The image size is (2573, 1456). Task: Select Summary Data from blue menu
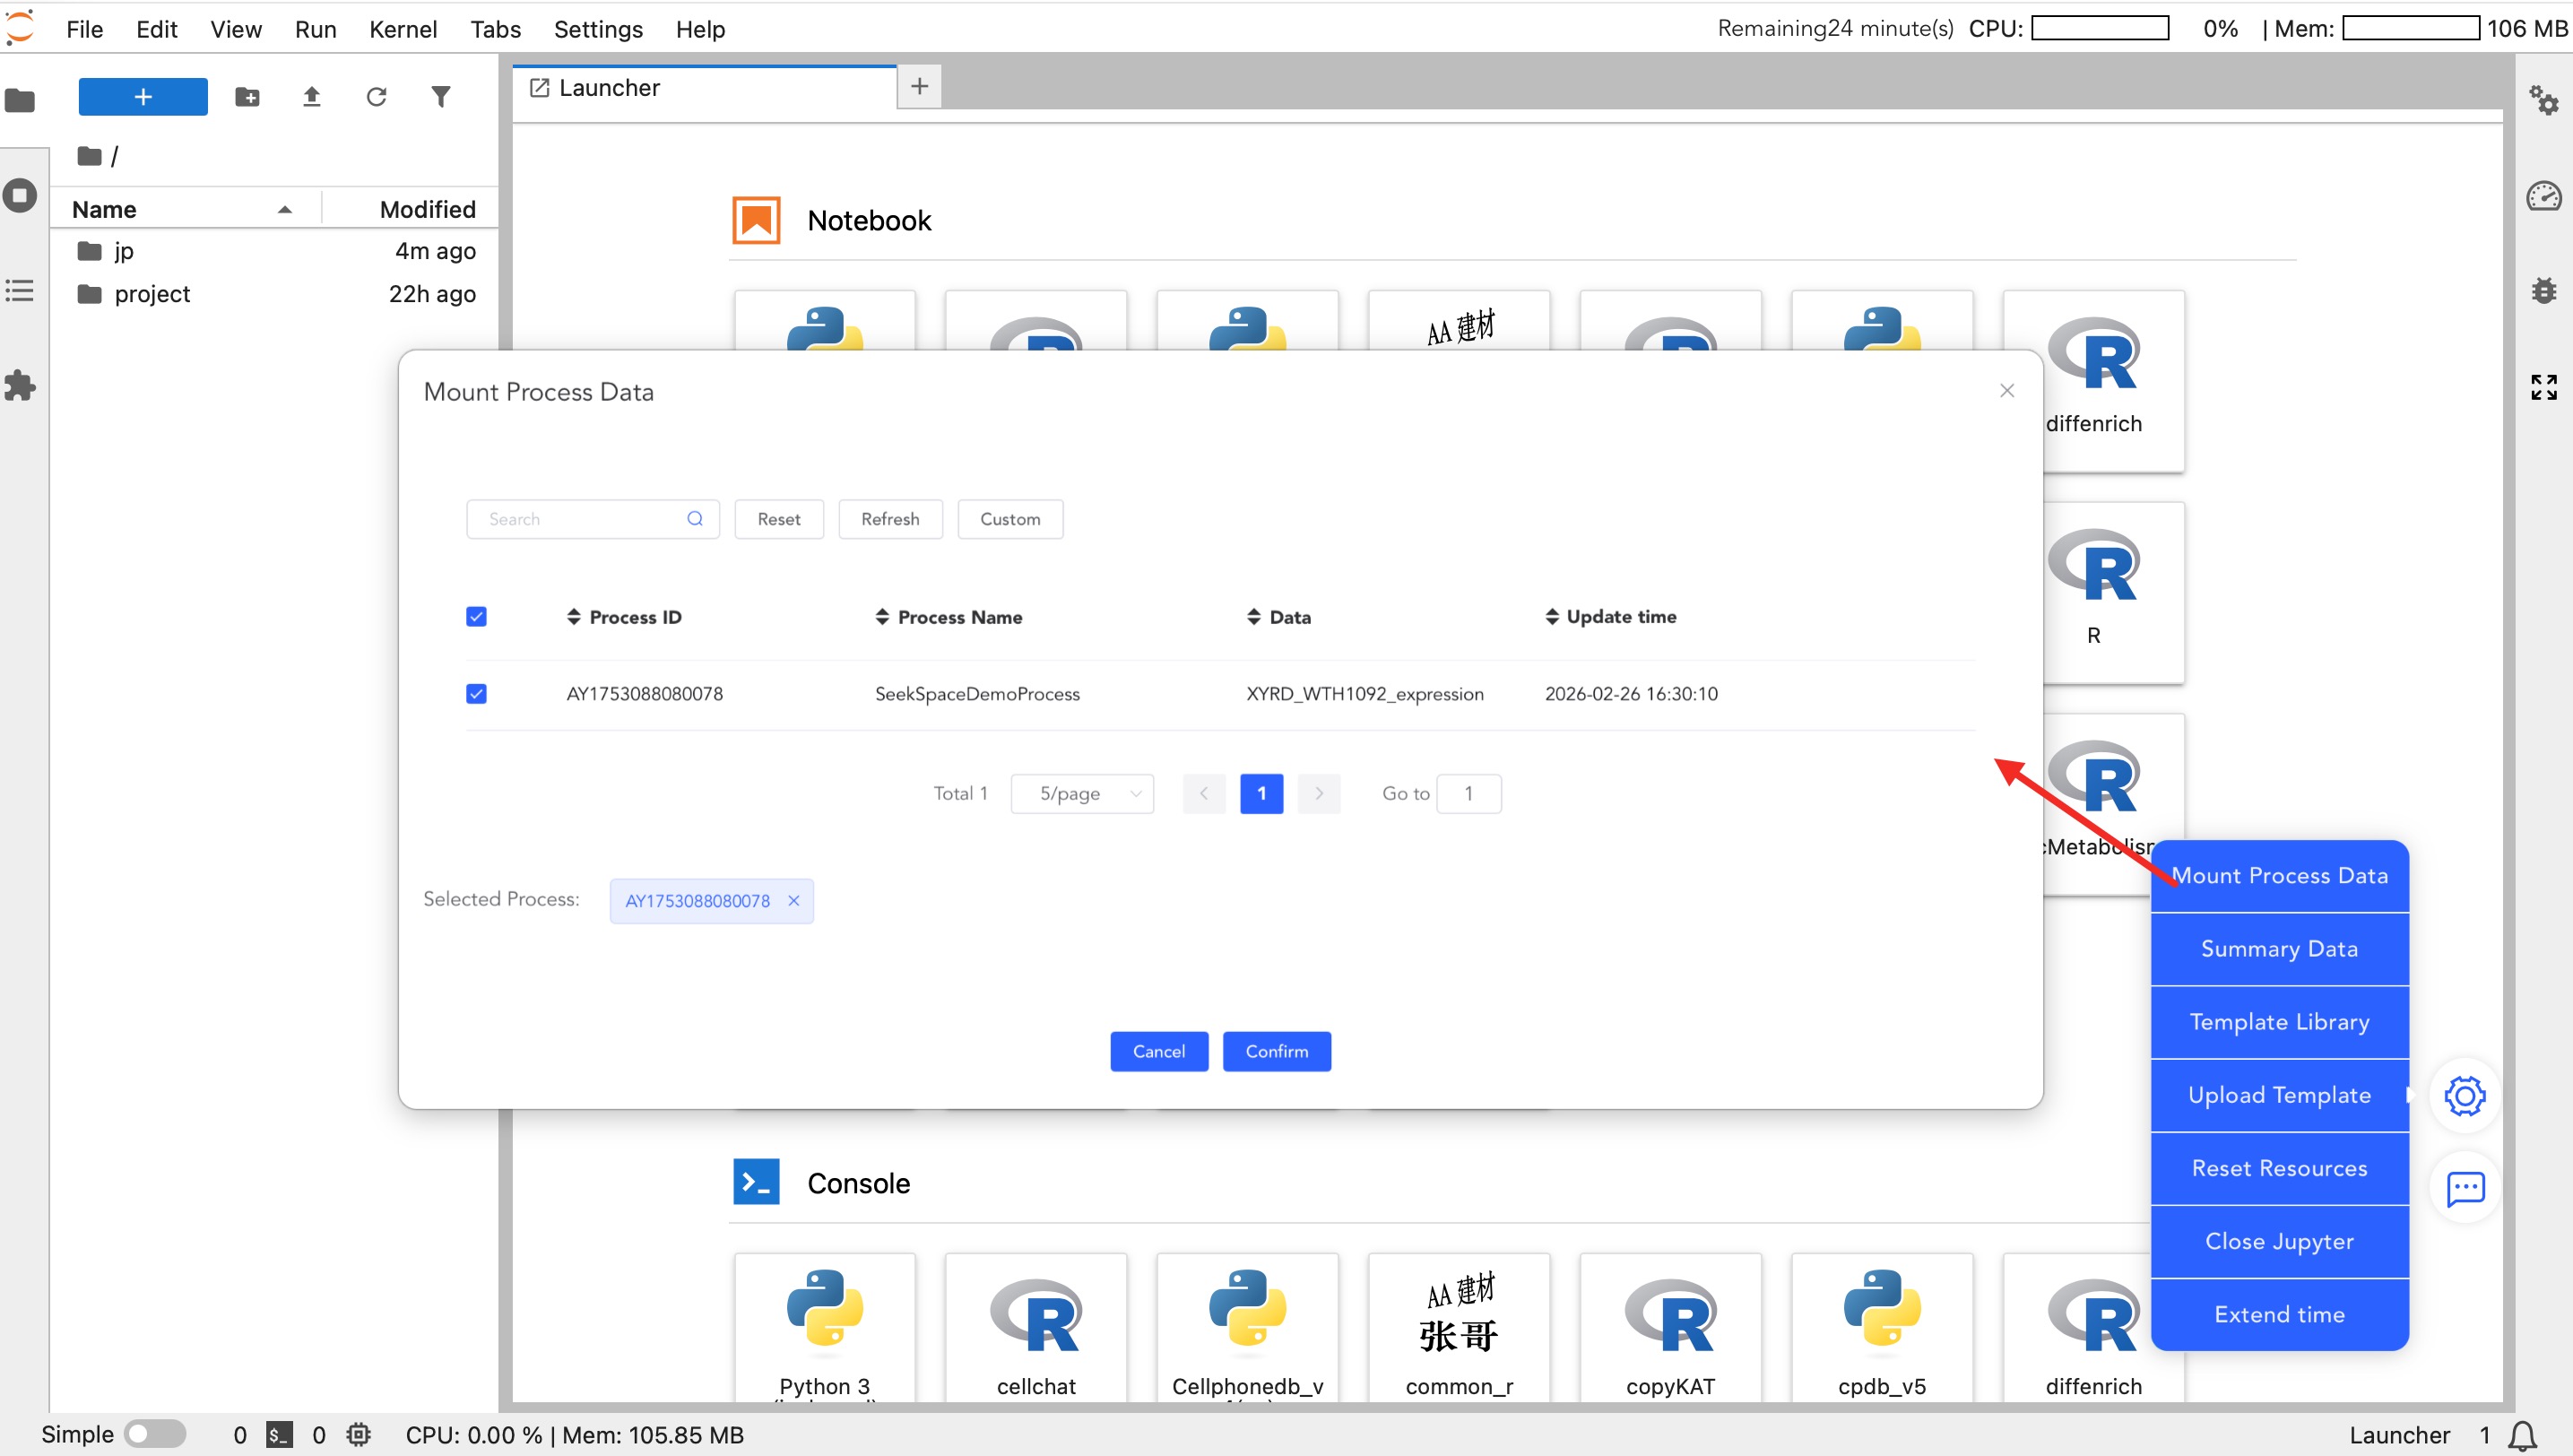[2278, 949]
